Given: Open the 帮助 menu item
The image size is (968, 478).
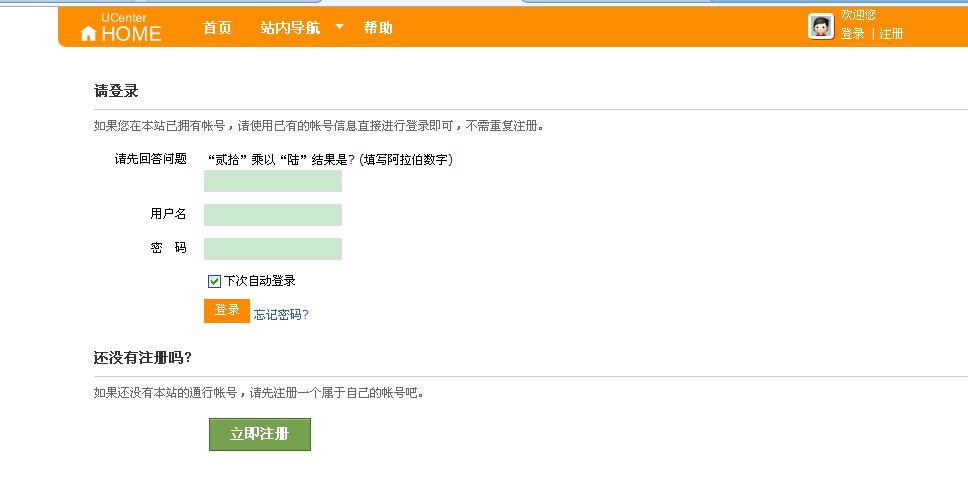Looking at the screenshot, I should tap(378, 28).
